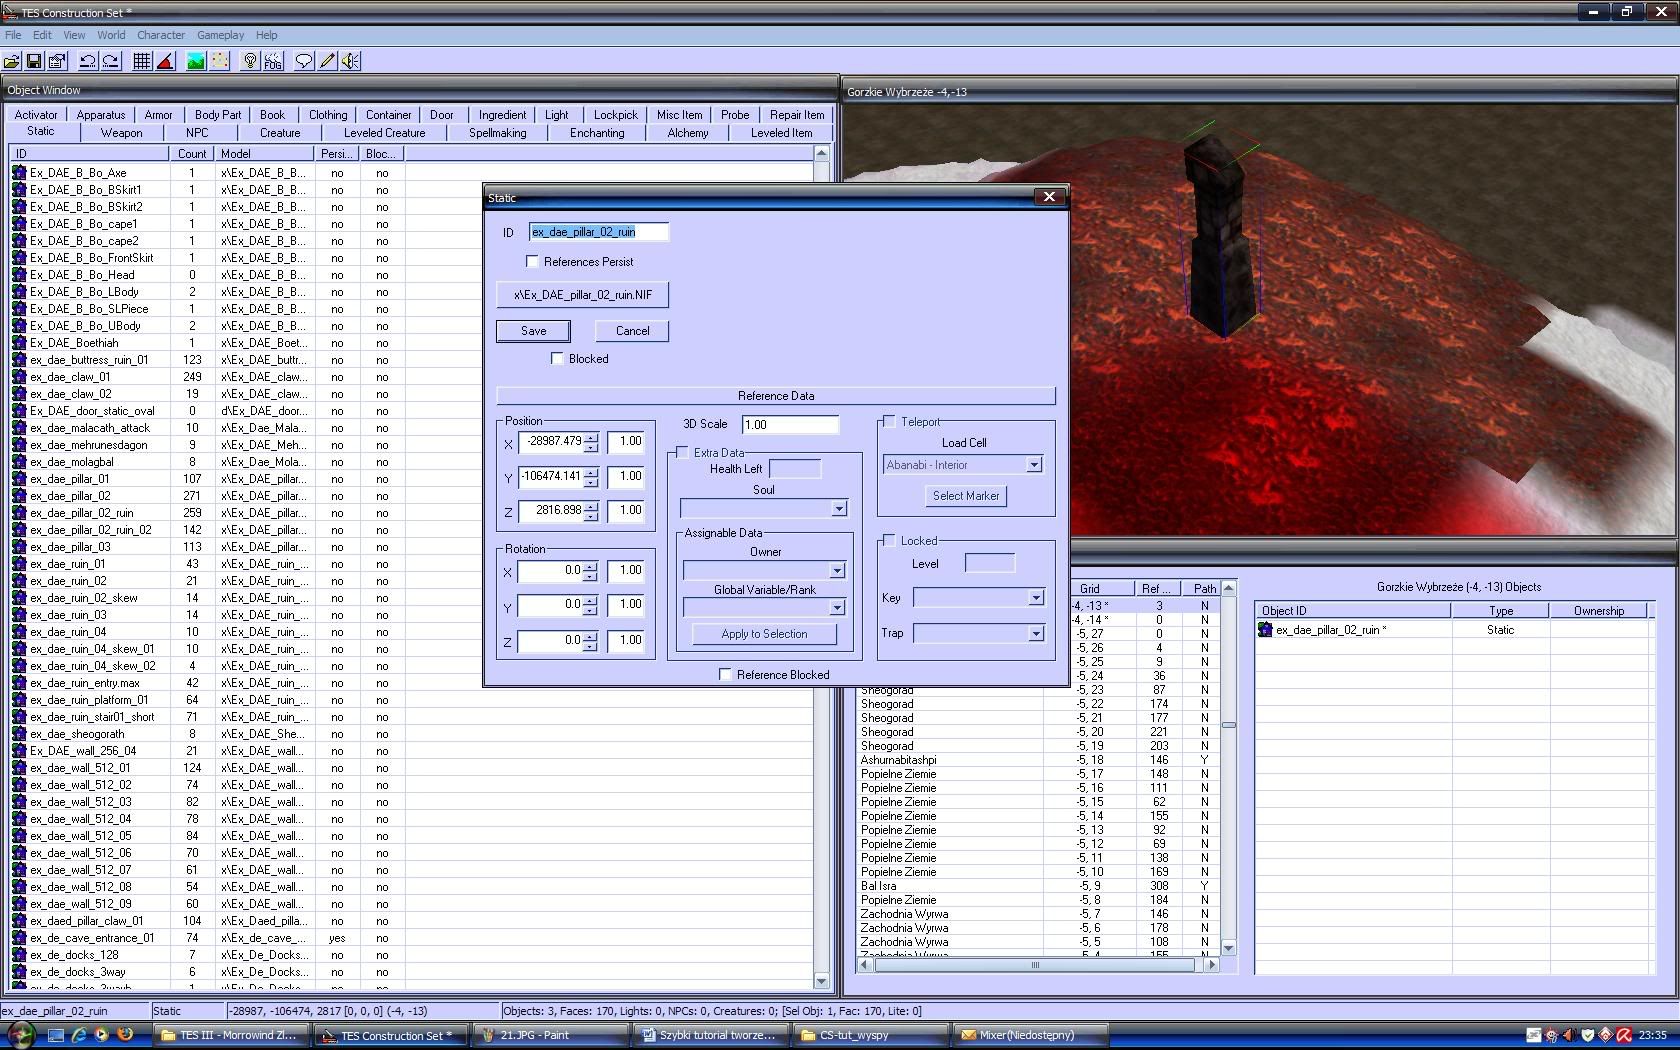
Task: Toggle the Snap to Grid icon
Action: click(142, 61)
